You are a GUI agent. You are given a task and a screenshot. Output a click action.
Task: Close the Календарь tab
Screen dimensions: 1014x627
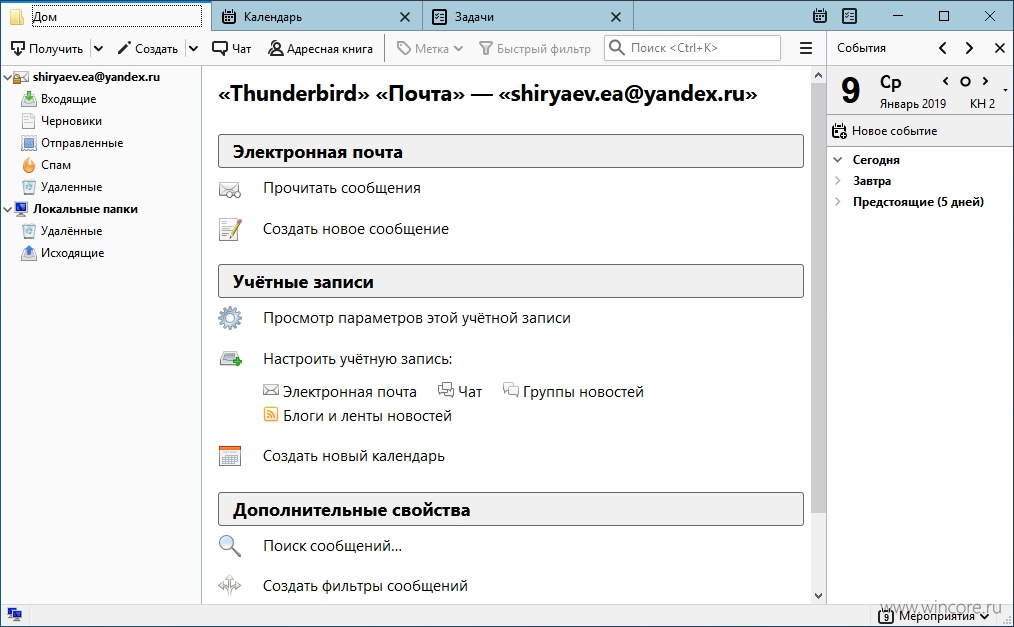point(405,17)
